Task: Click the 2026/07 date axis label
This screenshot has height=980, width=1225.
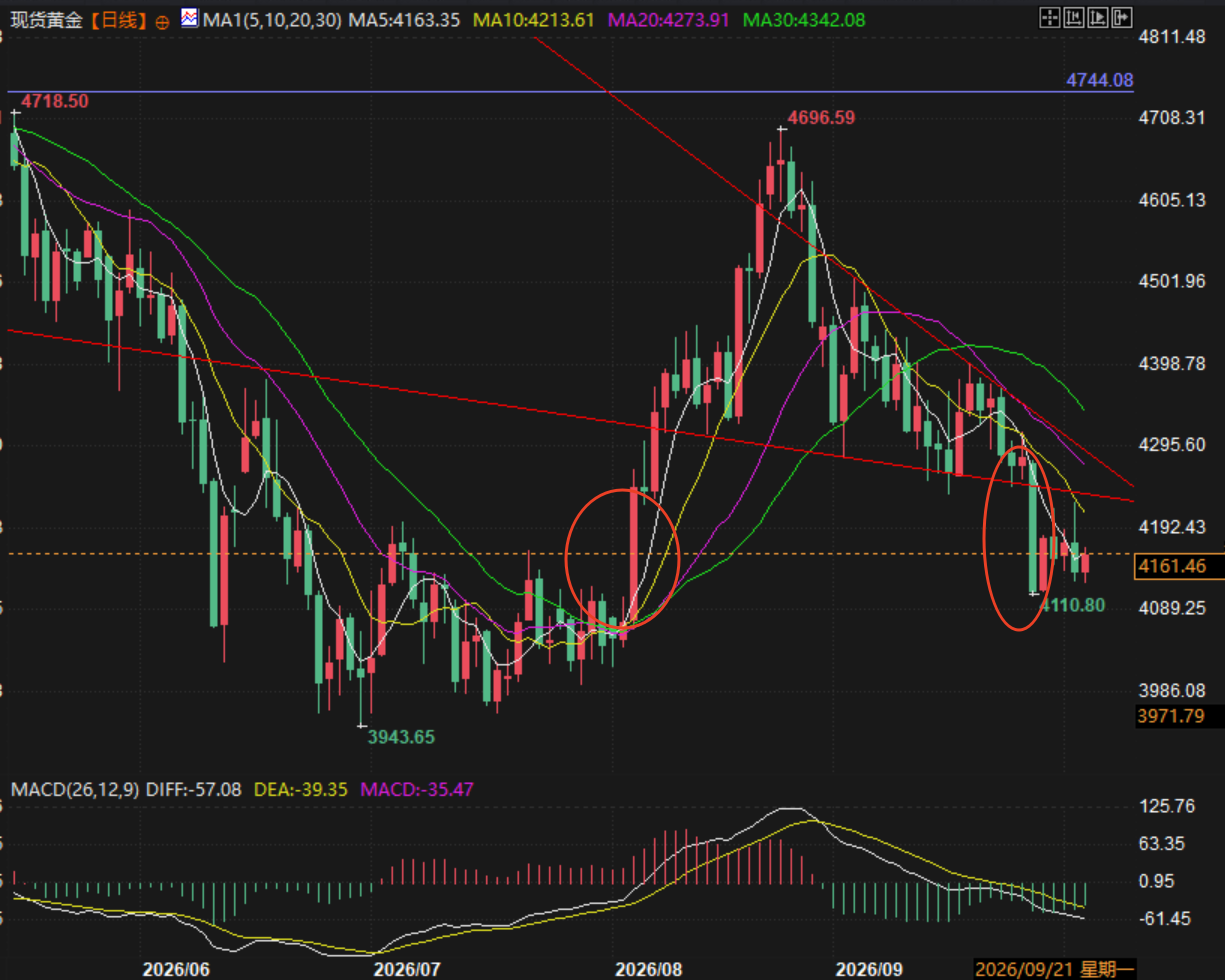Action: click(x=407, y=969)
